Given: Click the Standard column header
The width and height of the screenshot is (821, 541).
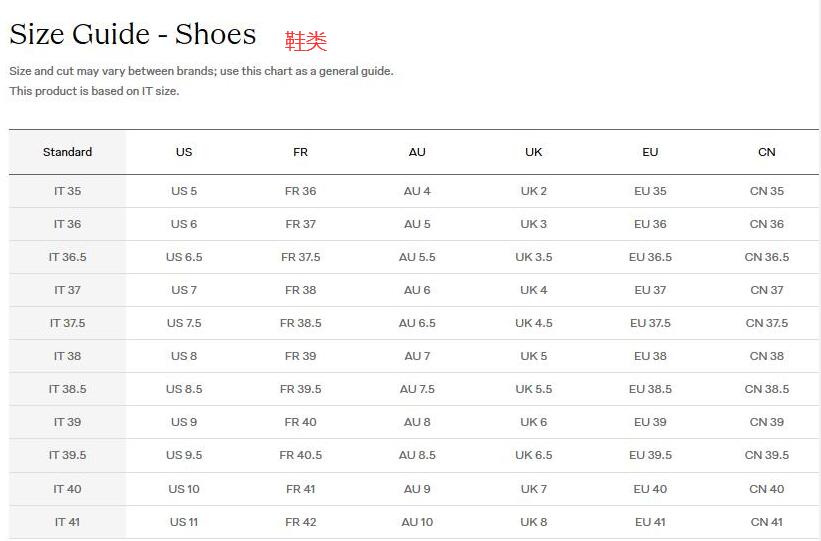Looking at the screenshot, I should pos(67,152).
